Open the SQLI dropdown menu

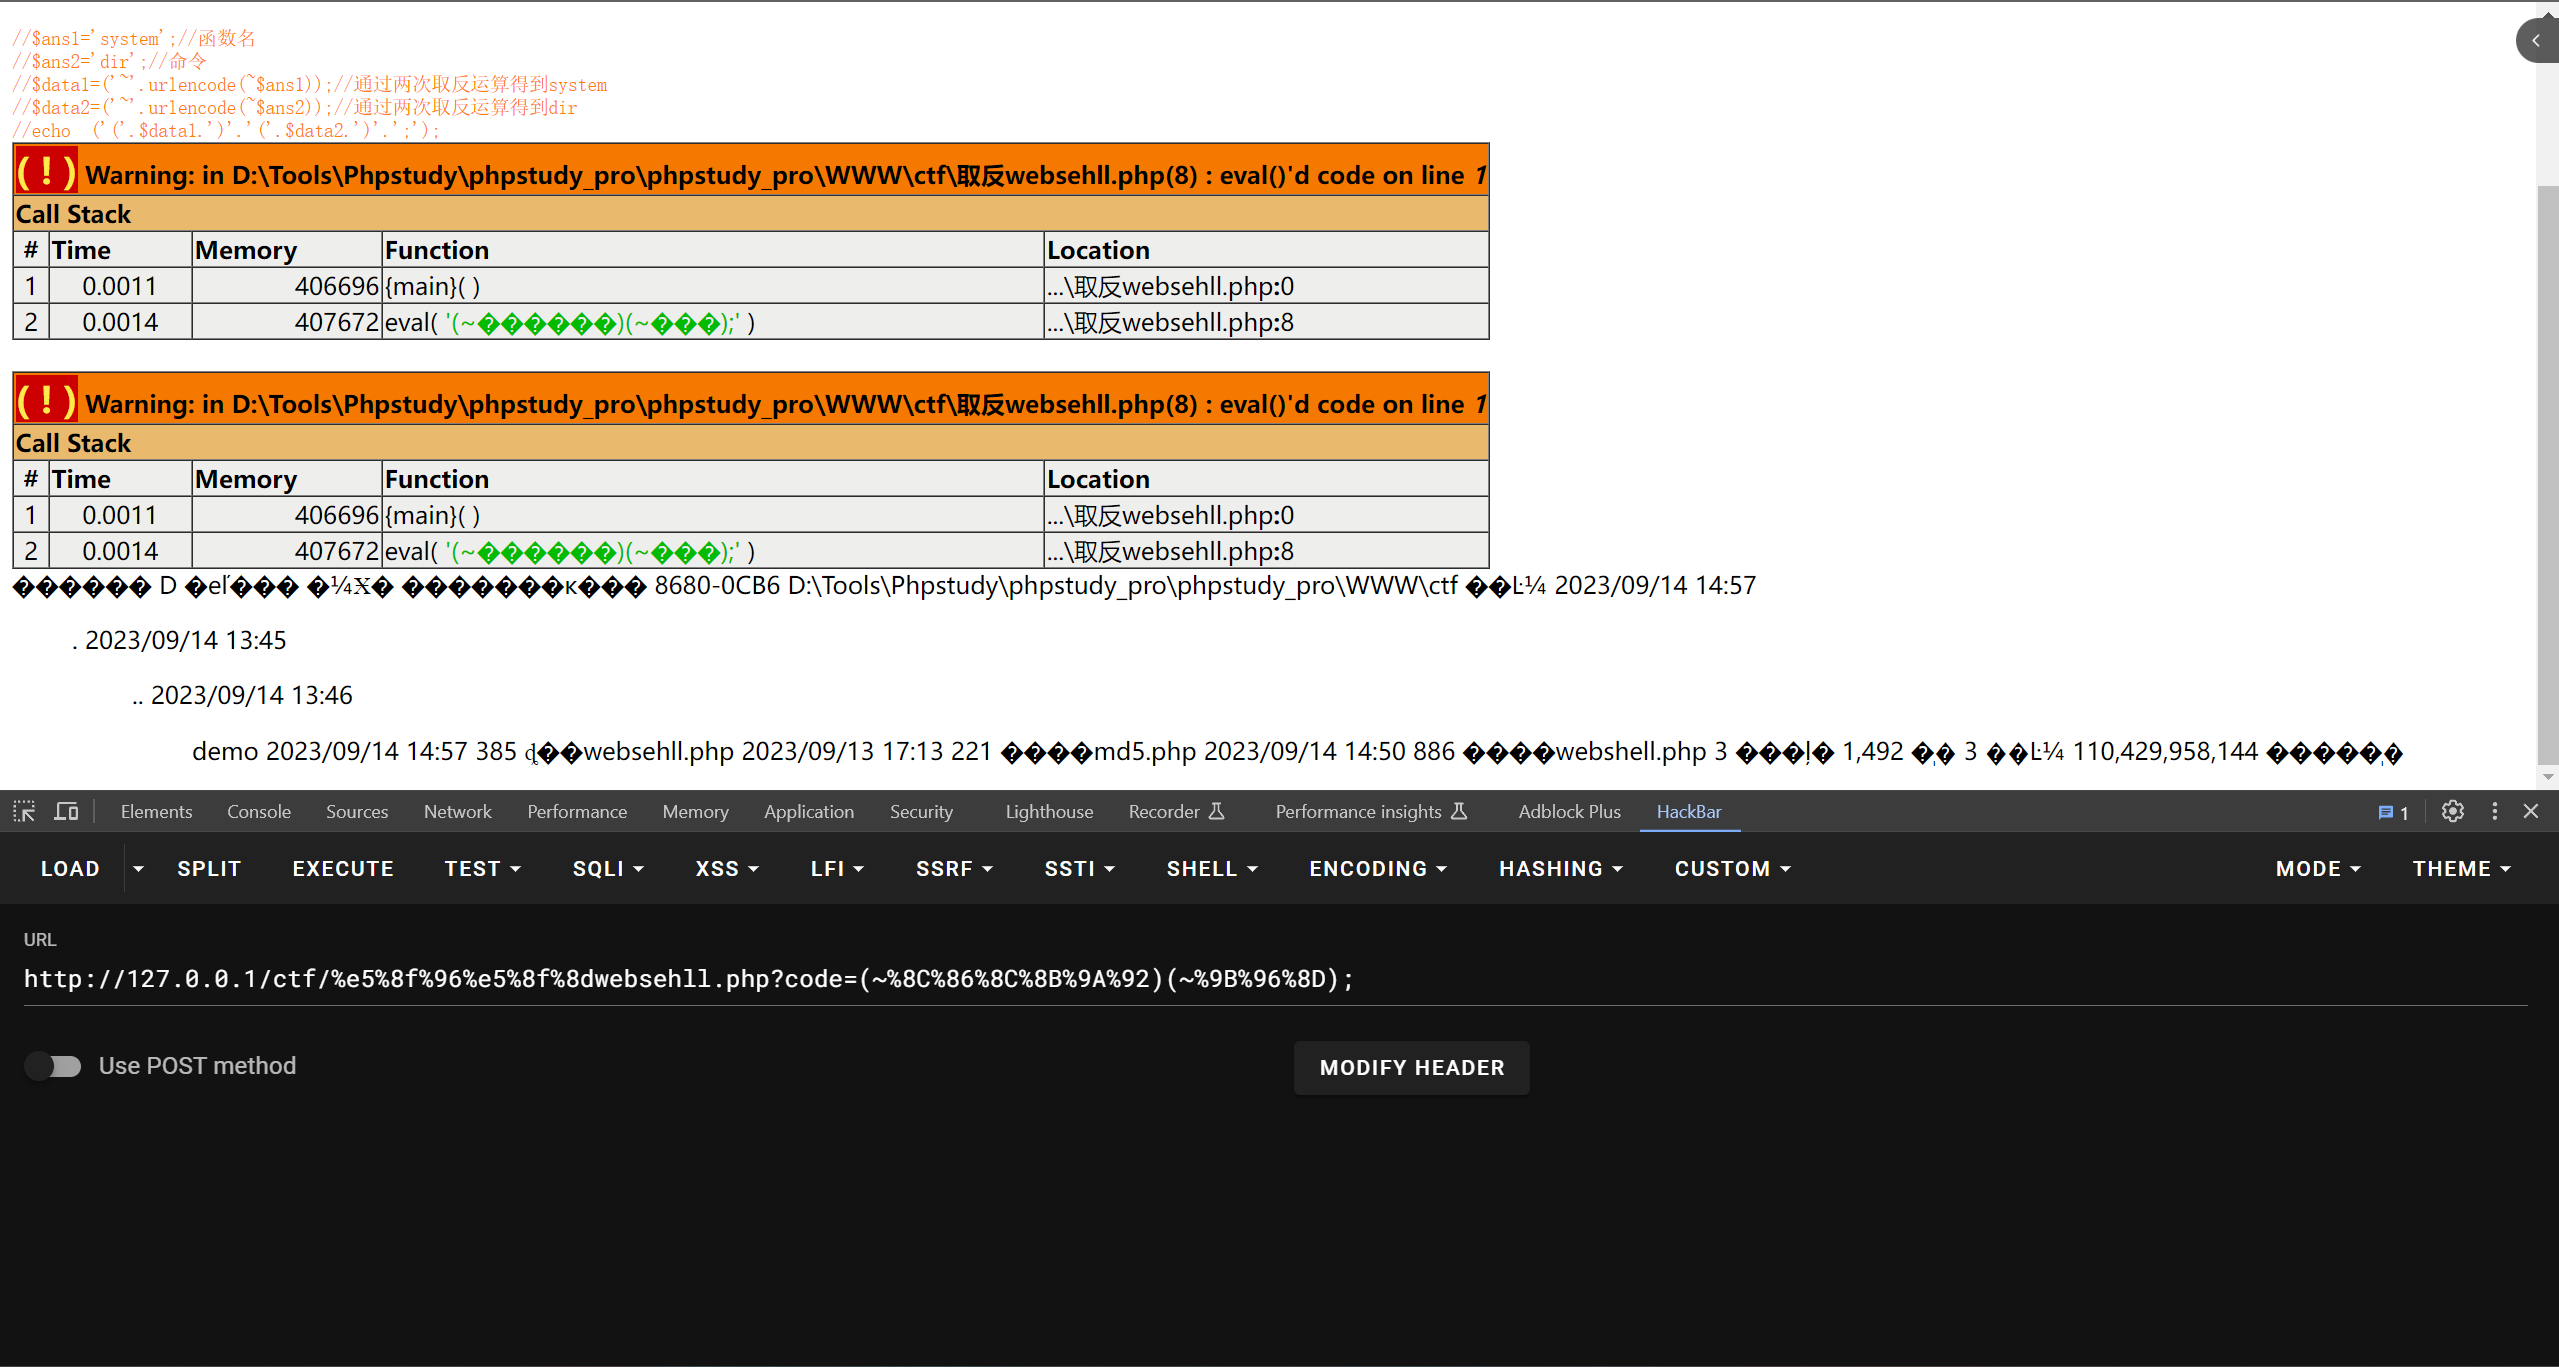(608, 869)
